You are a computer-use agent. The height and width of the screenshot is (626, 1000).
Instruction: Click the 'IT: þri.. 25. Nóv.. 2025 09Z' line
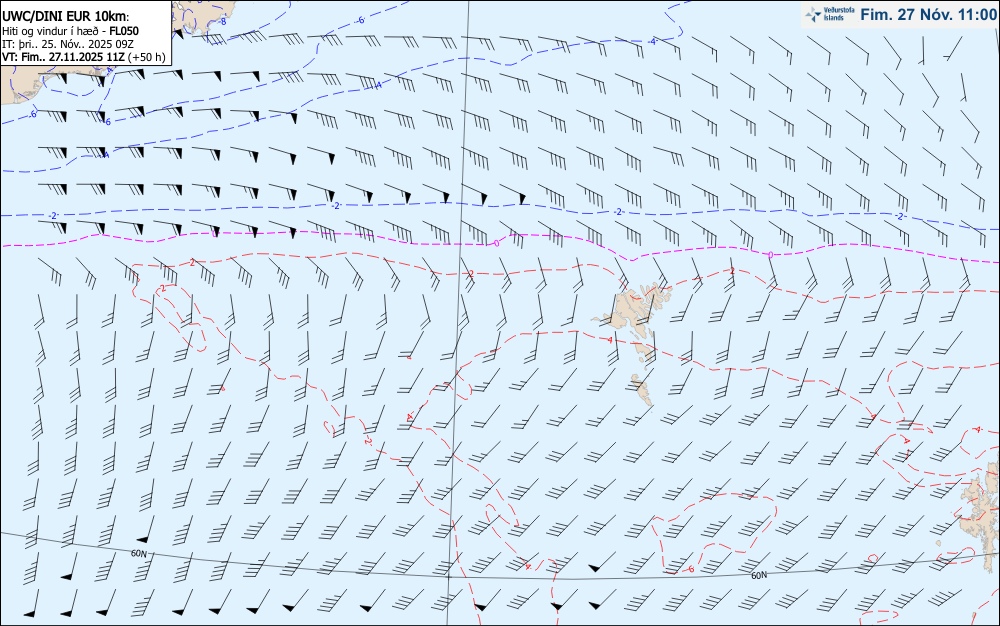(68, 44)
